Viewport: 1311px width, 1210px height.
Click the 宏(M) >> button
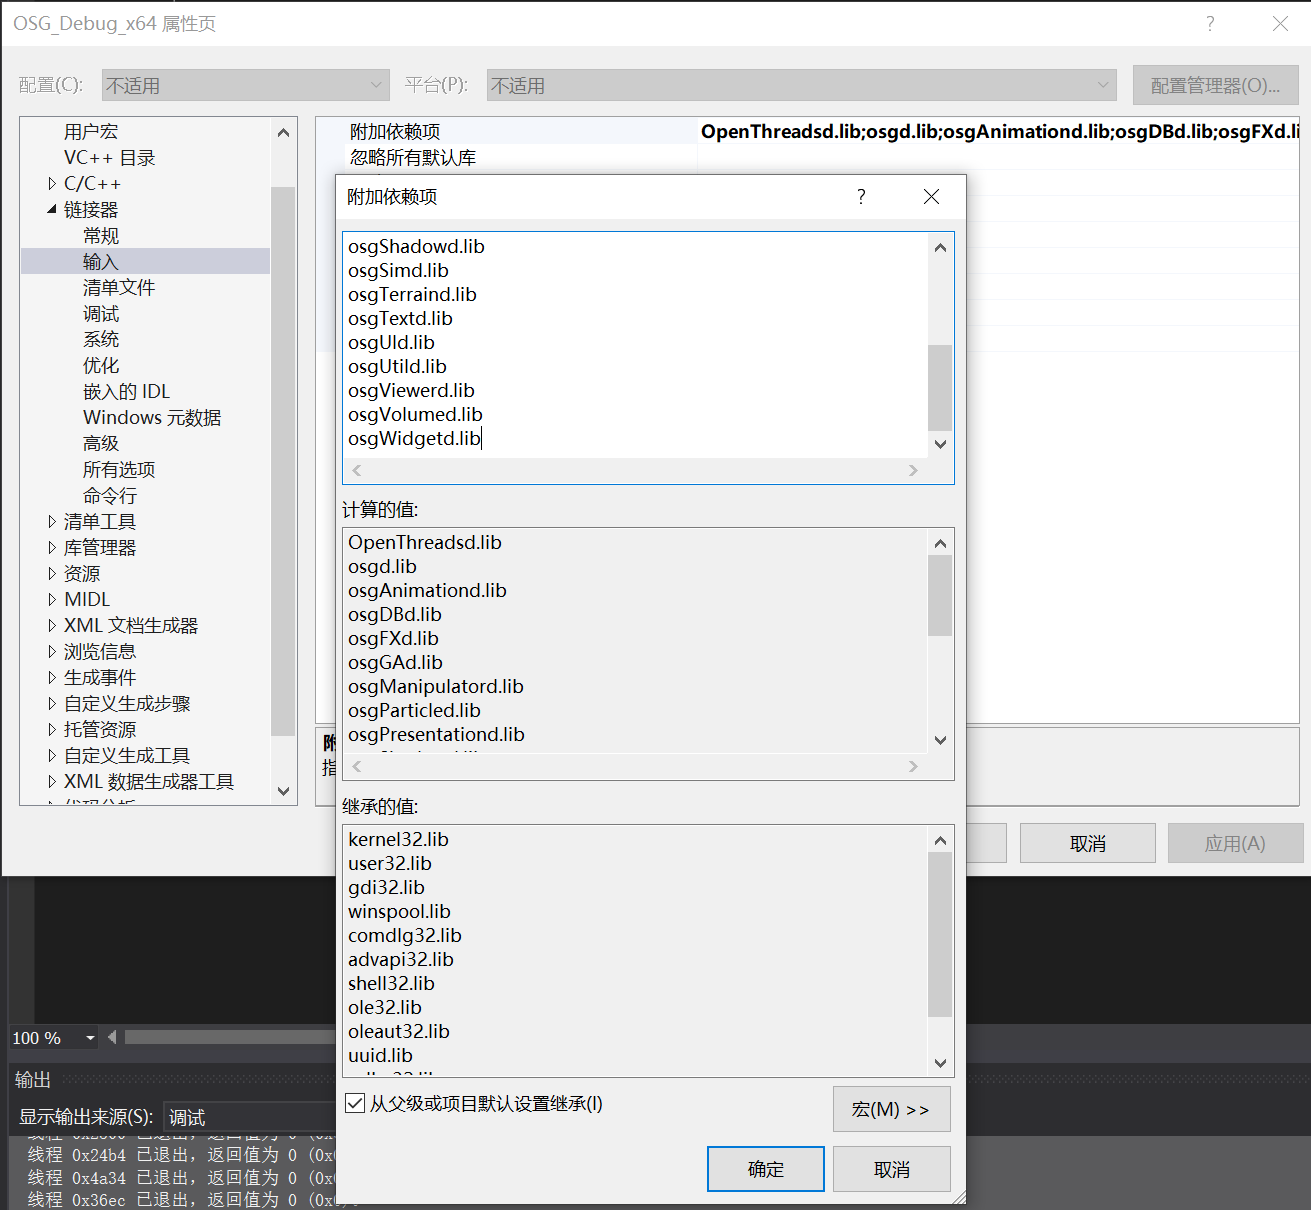(x=890, y=1109)
